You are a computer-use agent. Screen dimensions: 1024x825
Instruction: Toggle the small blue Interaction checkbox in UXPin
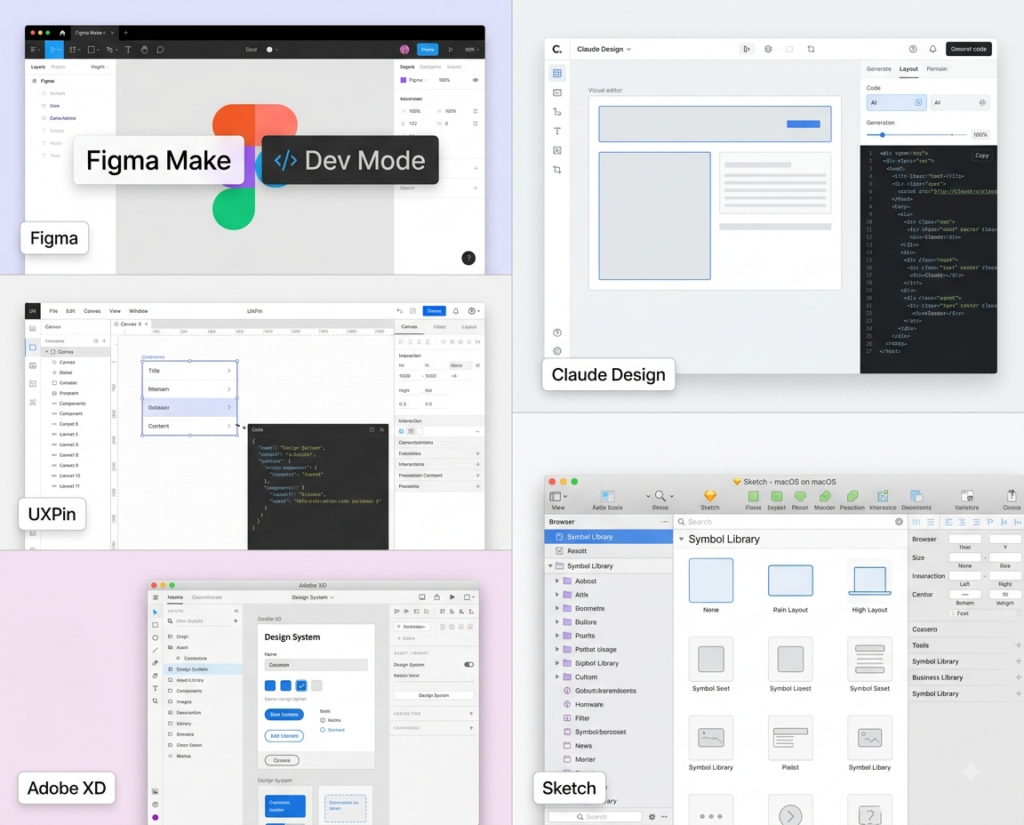[402, 431]
